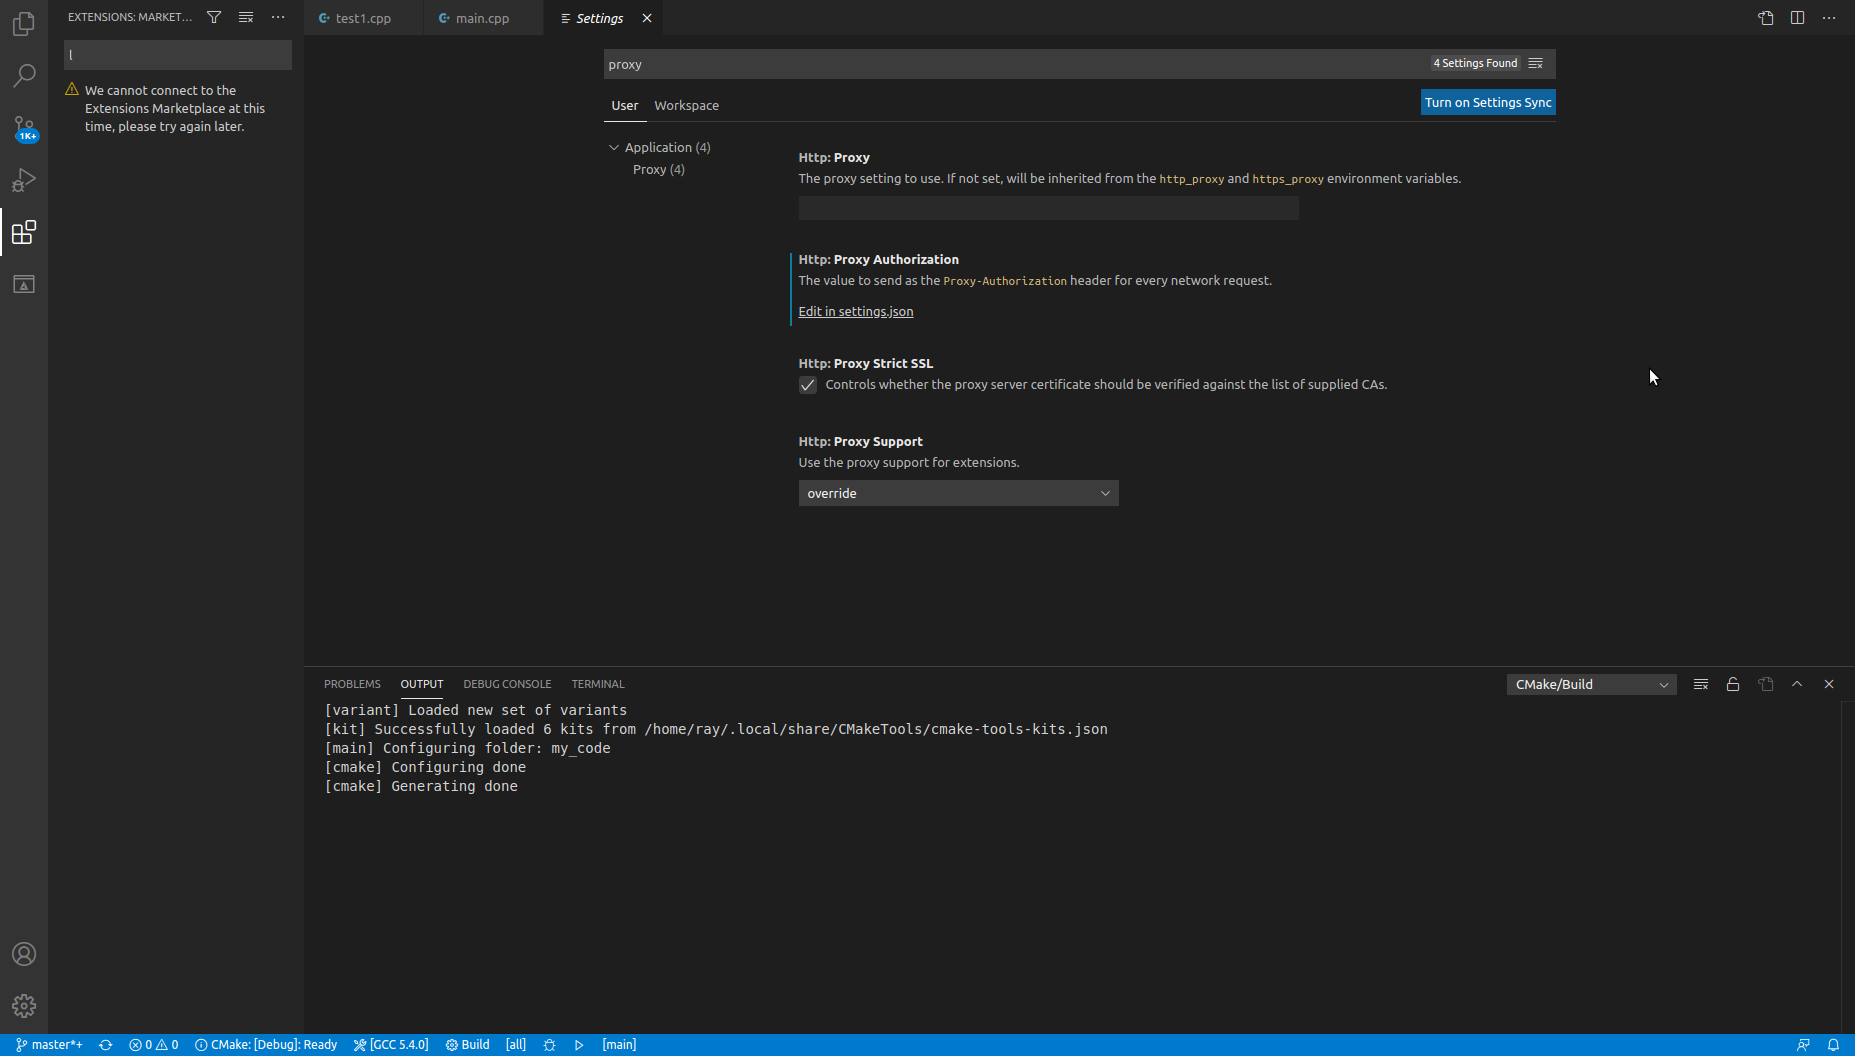Open output log file icon
Screen dimensions: 1855x1056
[x=1766, y=684]
